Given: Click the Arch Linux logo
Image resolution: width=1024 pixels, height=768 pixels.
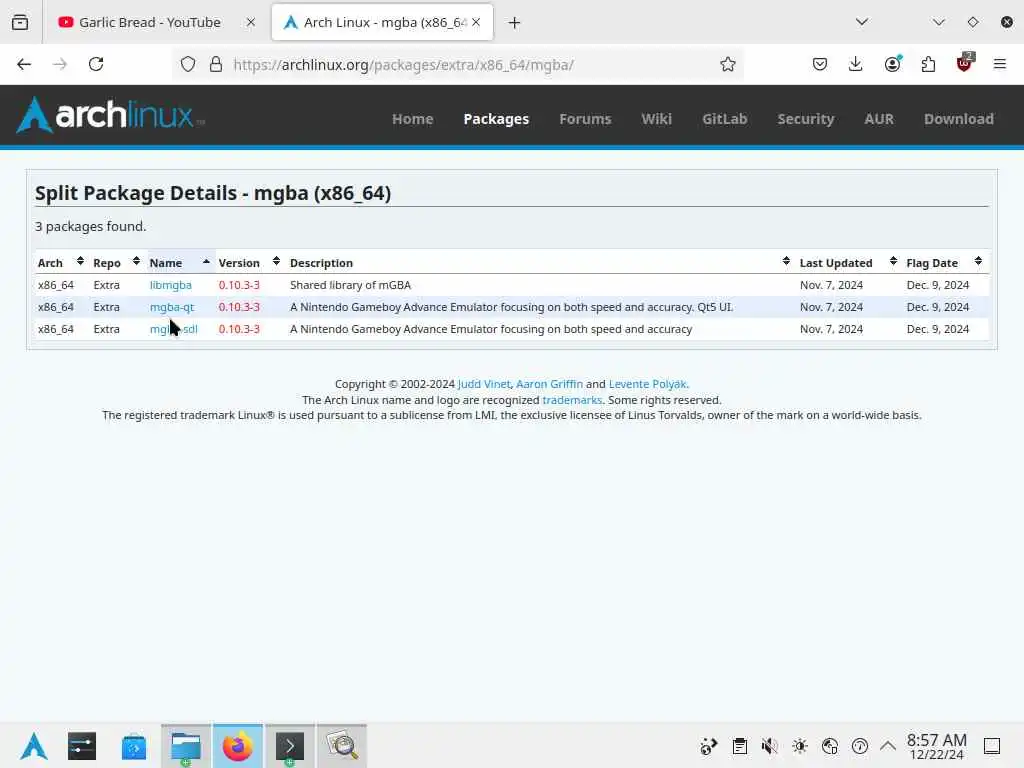Looking at the screenshot, I should pyautogui.click(x=110, y=115).
